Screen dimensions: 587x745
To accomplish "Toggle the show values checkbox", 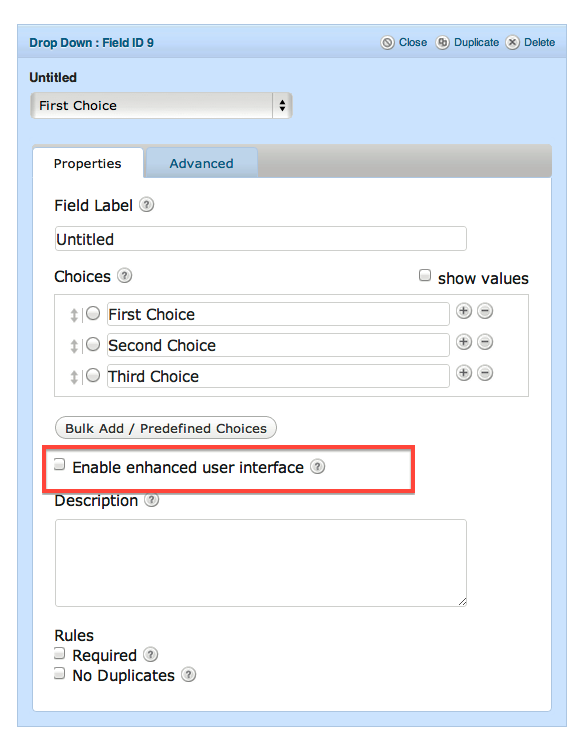I will coord(424,275).
